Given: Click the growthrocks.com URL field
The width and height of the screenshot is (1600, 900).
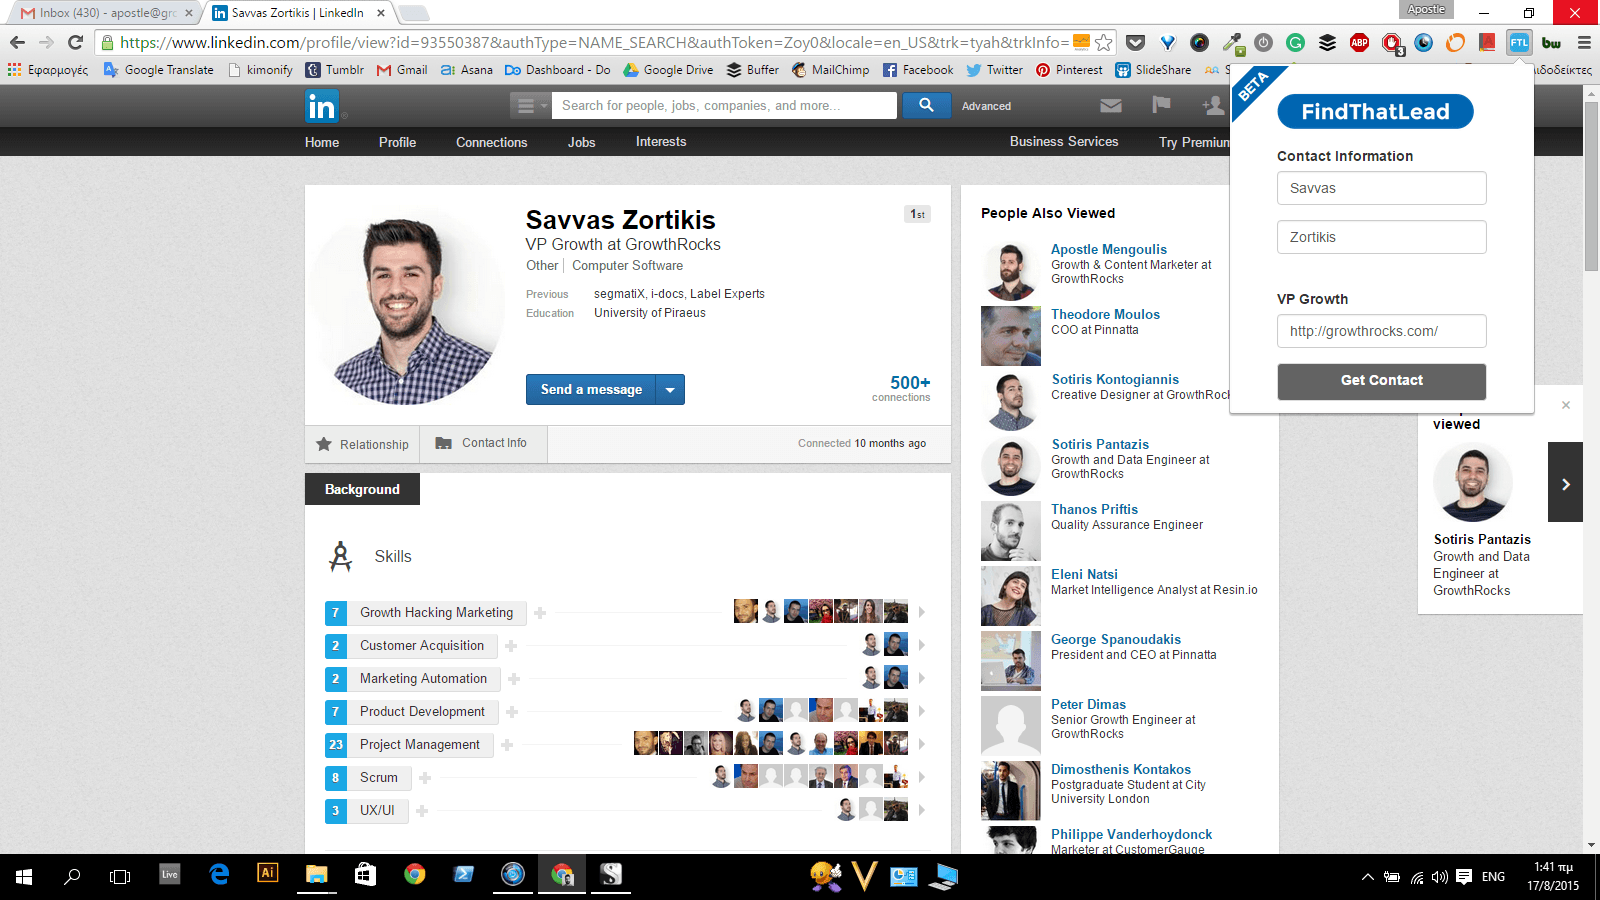Looking at the screenshot, I should [x=1381, y=331].
